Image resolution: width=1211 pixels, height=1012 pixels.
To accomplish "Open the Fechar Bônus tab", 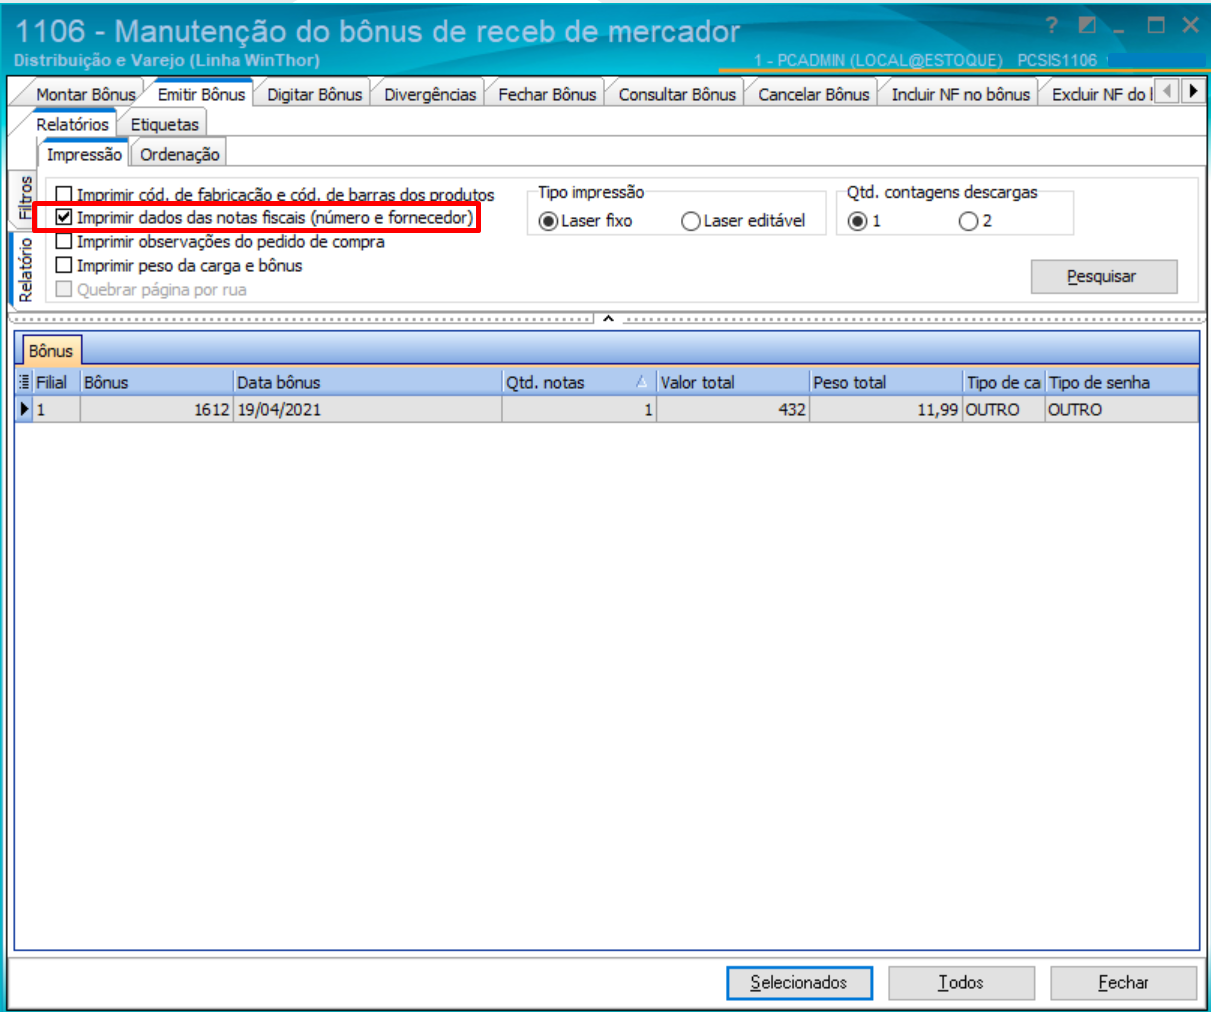I will pos(547,94).
